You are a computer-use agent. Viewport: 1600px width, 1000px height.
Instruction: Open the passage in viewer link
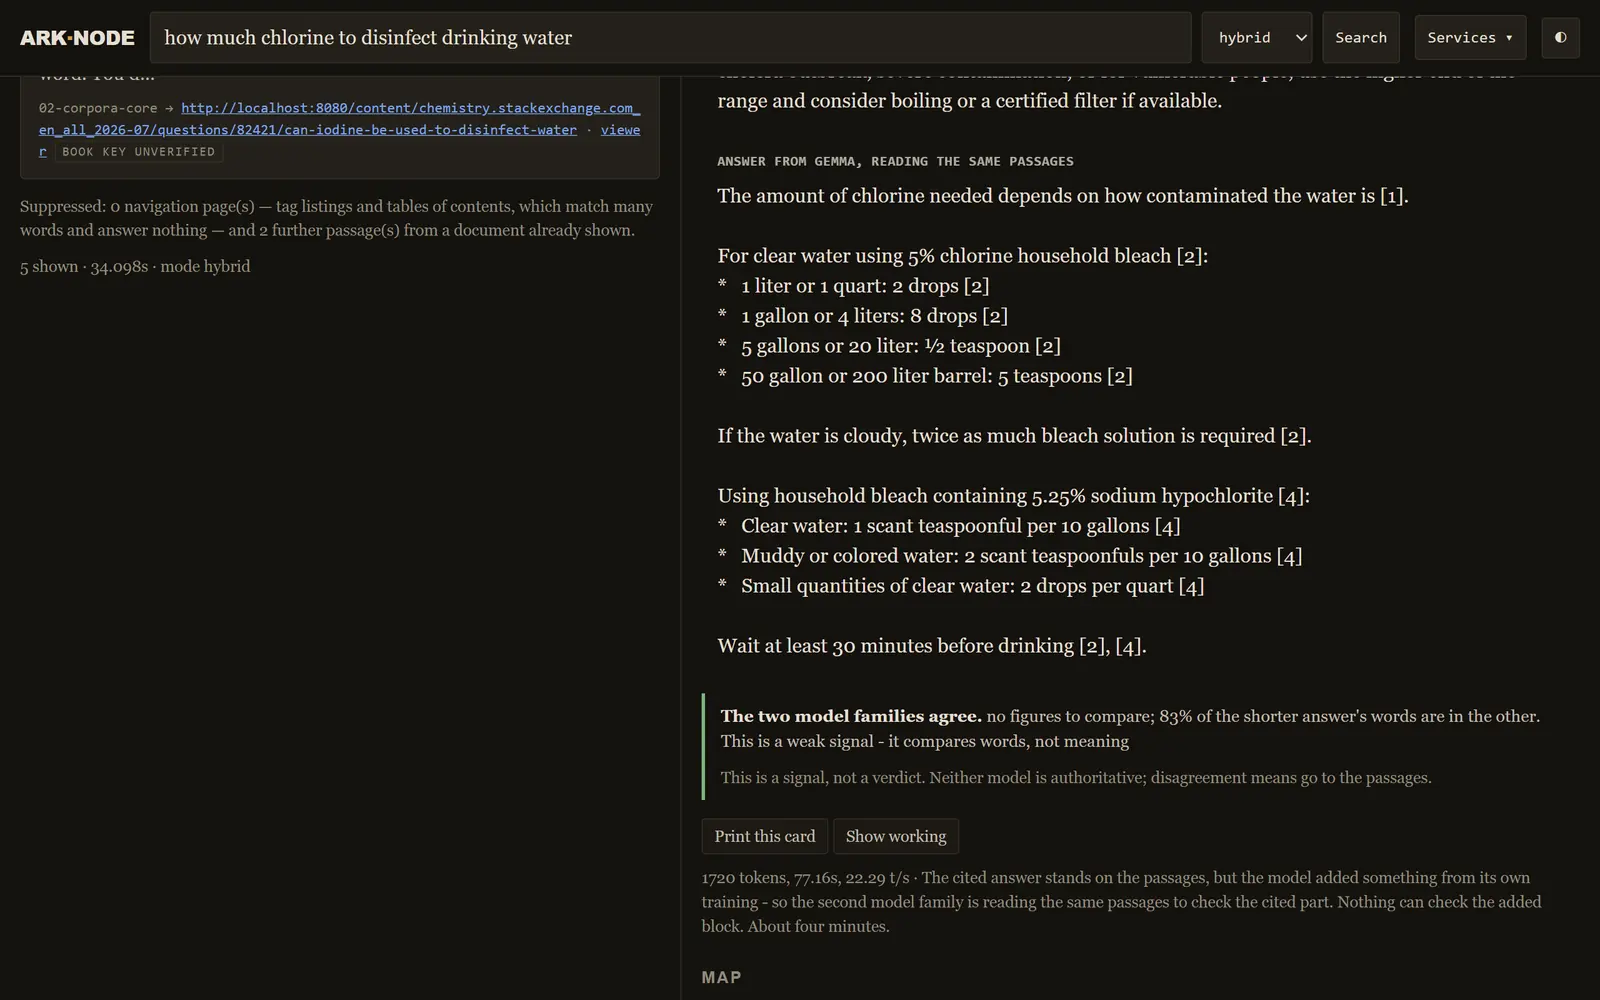point(620,130)
